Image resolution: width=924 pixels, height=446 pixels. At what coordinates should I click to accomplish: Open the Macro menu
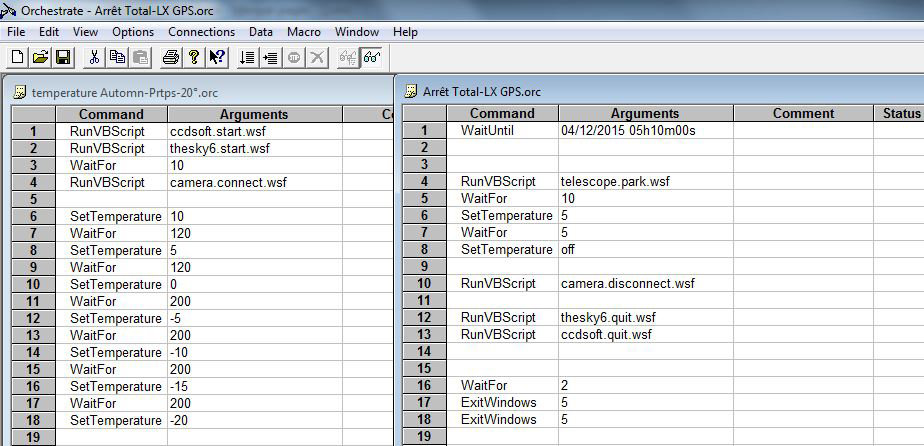304,32
